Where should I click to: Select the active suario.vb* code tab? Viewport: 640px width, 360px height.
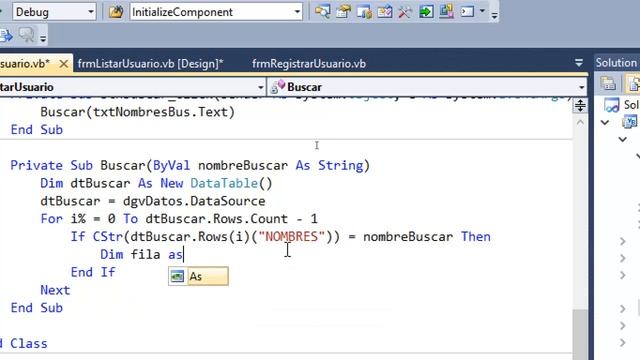(x=25, y=64)
